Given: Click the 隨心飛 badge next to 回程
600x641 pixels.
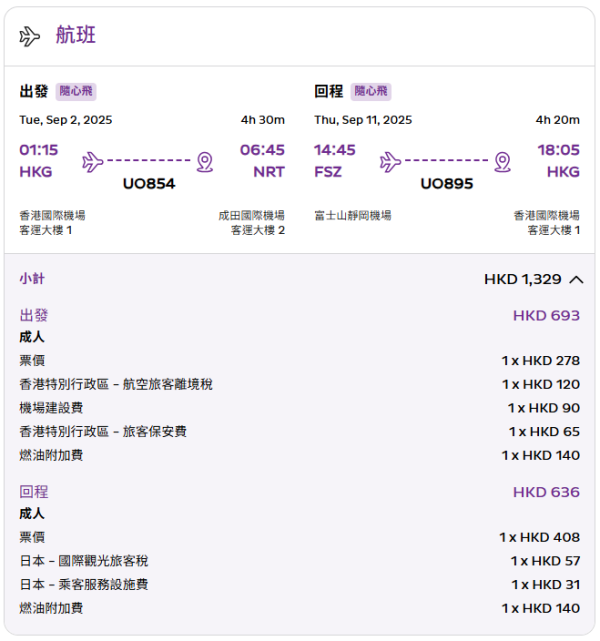Looking at the screenshot, I should pos(371,91).
